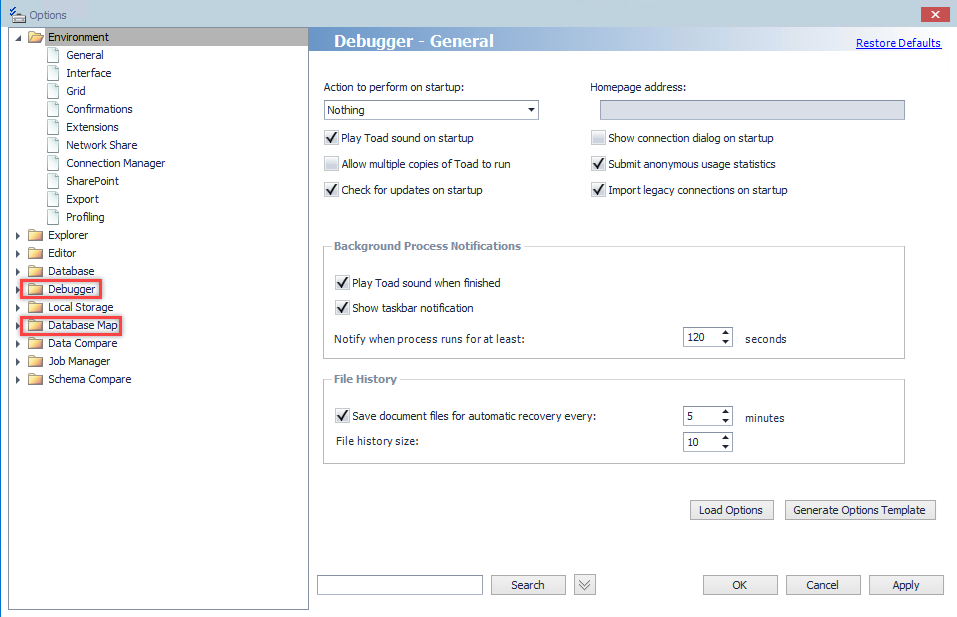Image resolution: width=957 pixels, height=617 pixels.
Task: Collapse the Environment tree node arrow
Action: pos(18,38)
